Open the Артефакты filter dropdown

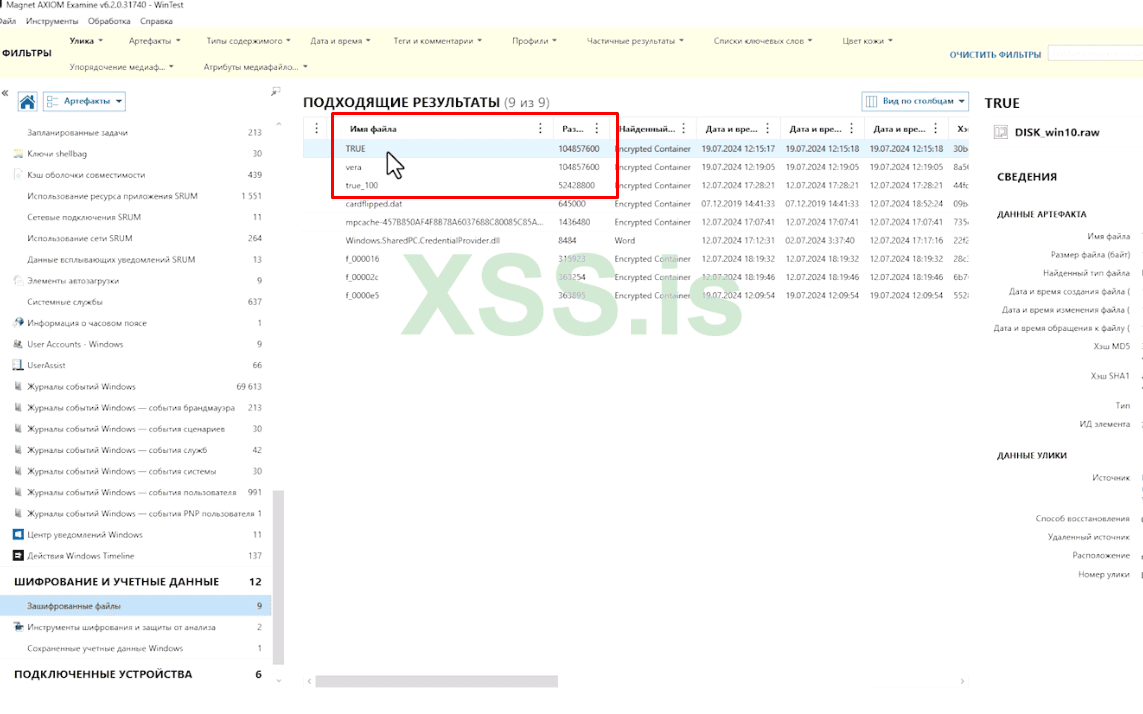tap(155, 41)
